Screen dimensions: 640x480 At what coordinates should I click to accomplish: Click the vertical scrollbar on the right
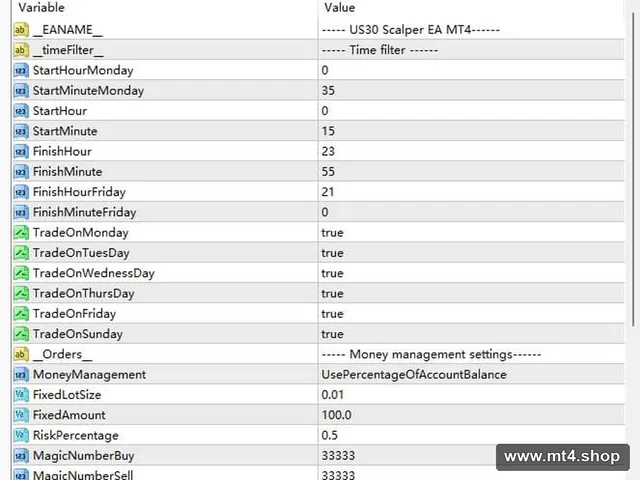click(x=633, y=169)
